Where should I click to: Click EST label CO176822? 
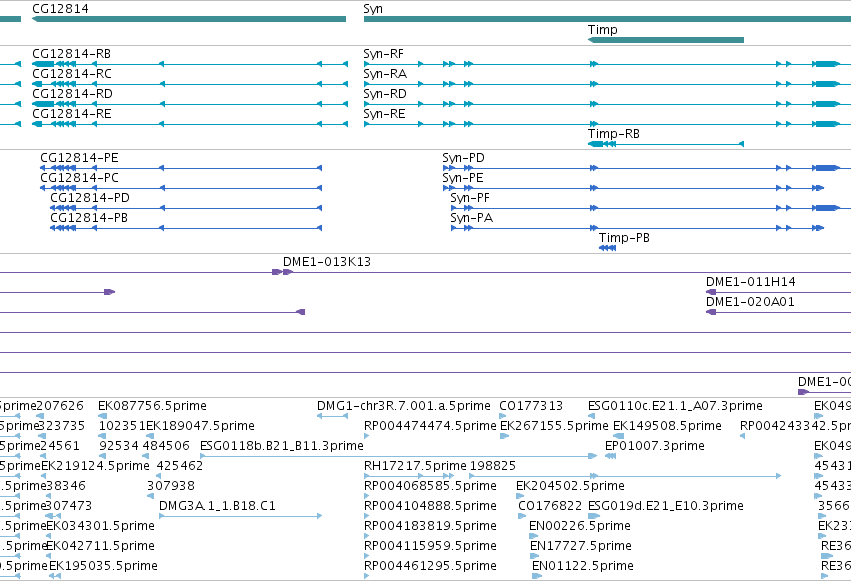pos(550,506)
